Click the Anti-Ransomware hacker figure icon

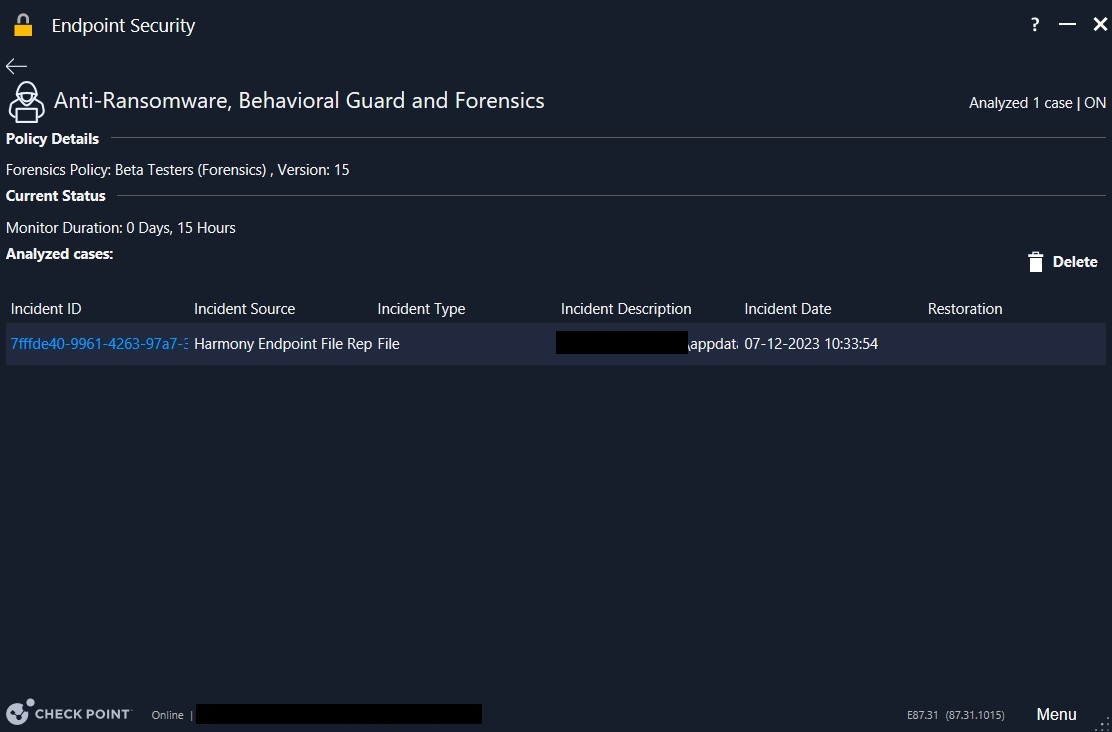pyautogui.click(x=26, y=102)
